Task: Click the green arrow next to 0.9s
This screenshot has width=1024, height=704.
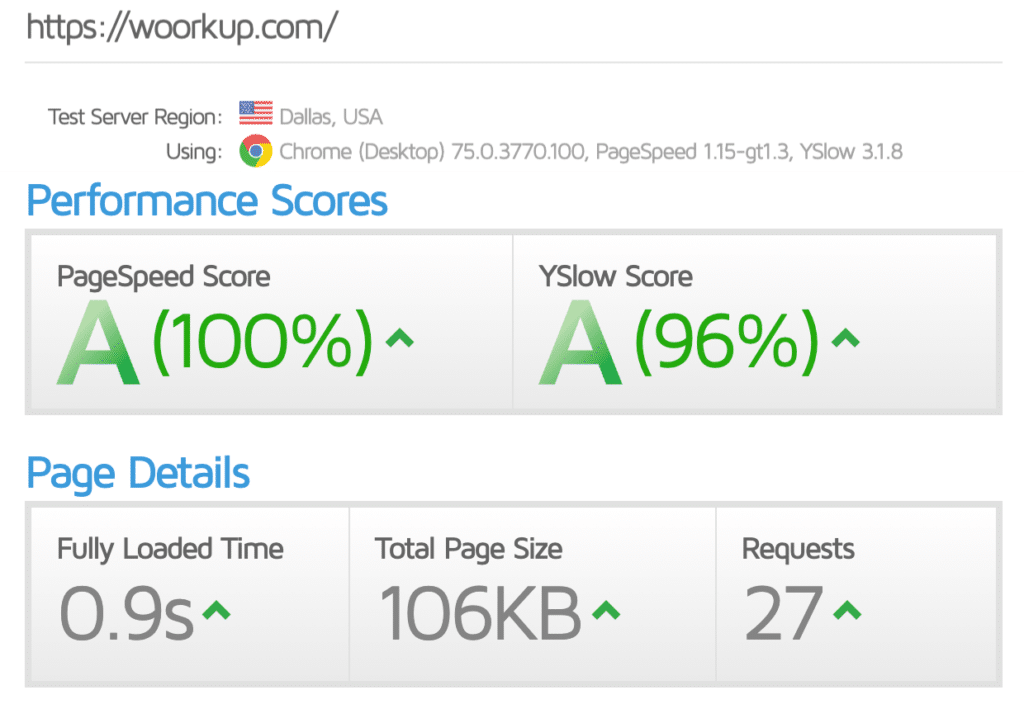Action: tap(216, 611)
